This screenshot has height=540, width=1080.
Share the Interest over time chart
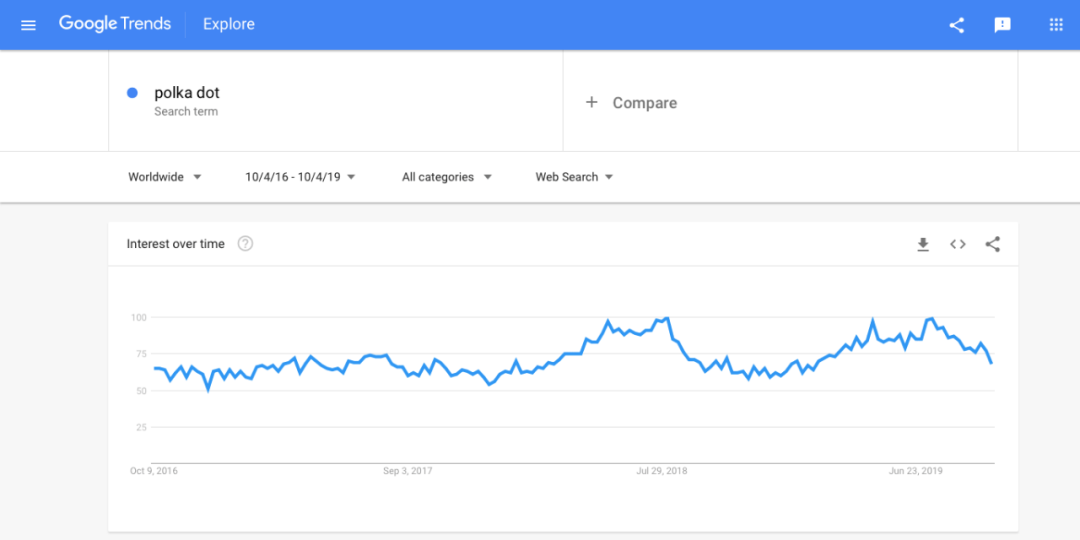tap(992, 244)
